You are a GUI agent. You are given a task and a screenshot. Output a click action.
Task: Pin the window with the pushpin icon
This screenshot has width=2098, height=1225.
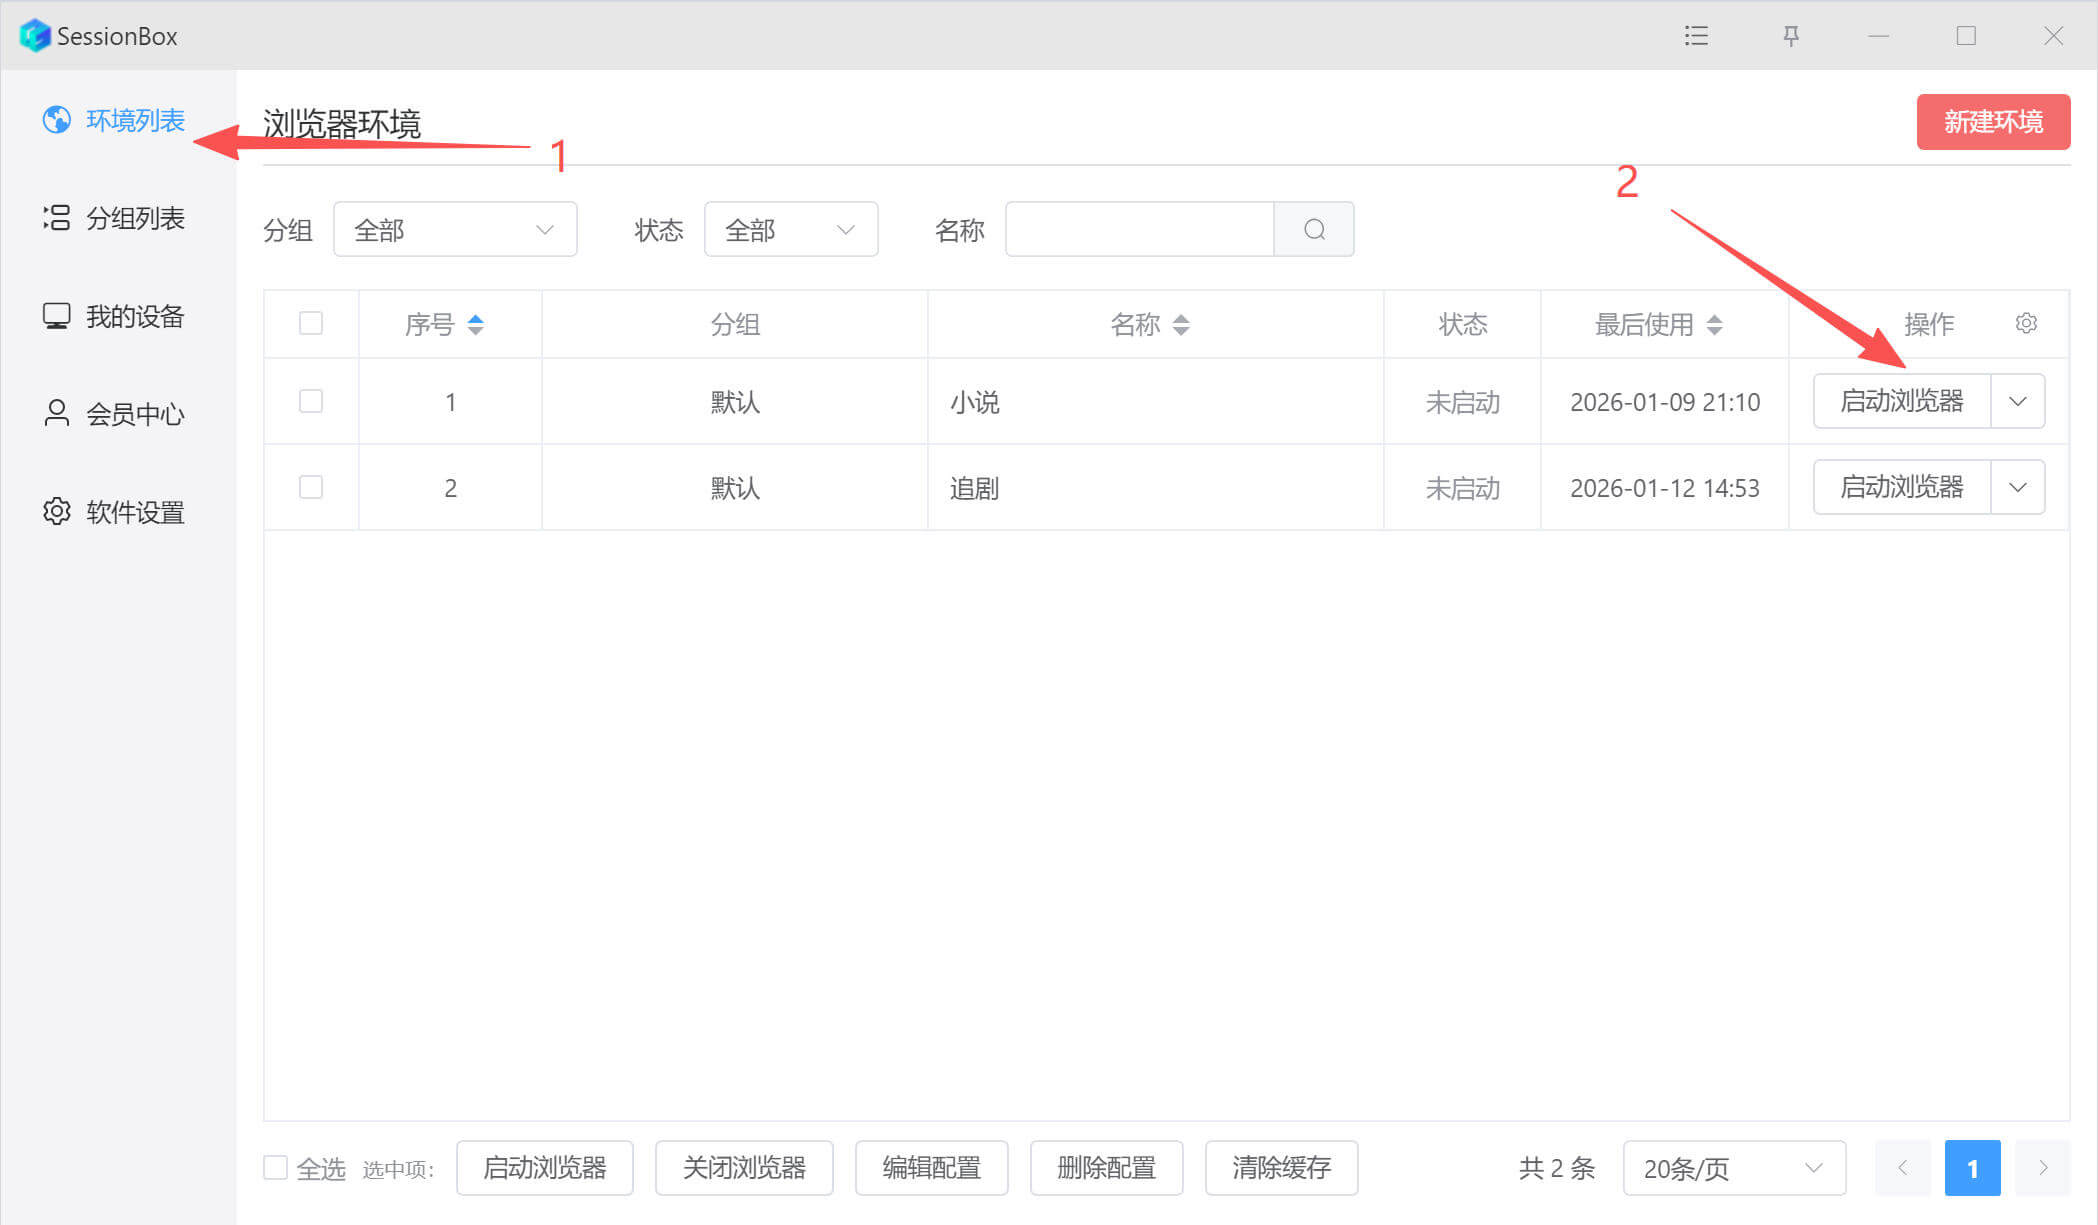click(1791, 36)
